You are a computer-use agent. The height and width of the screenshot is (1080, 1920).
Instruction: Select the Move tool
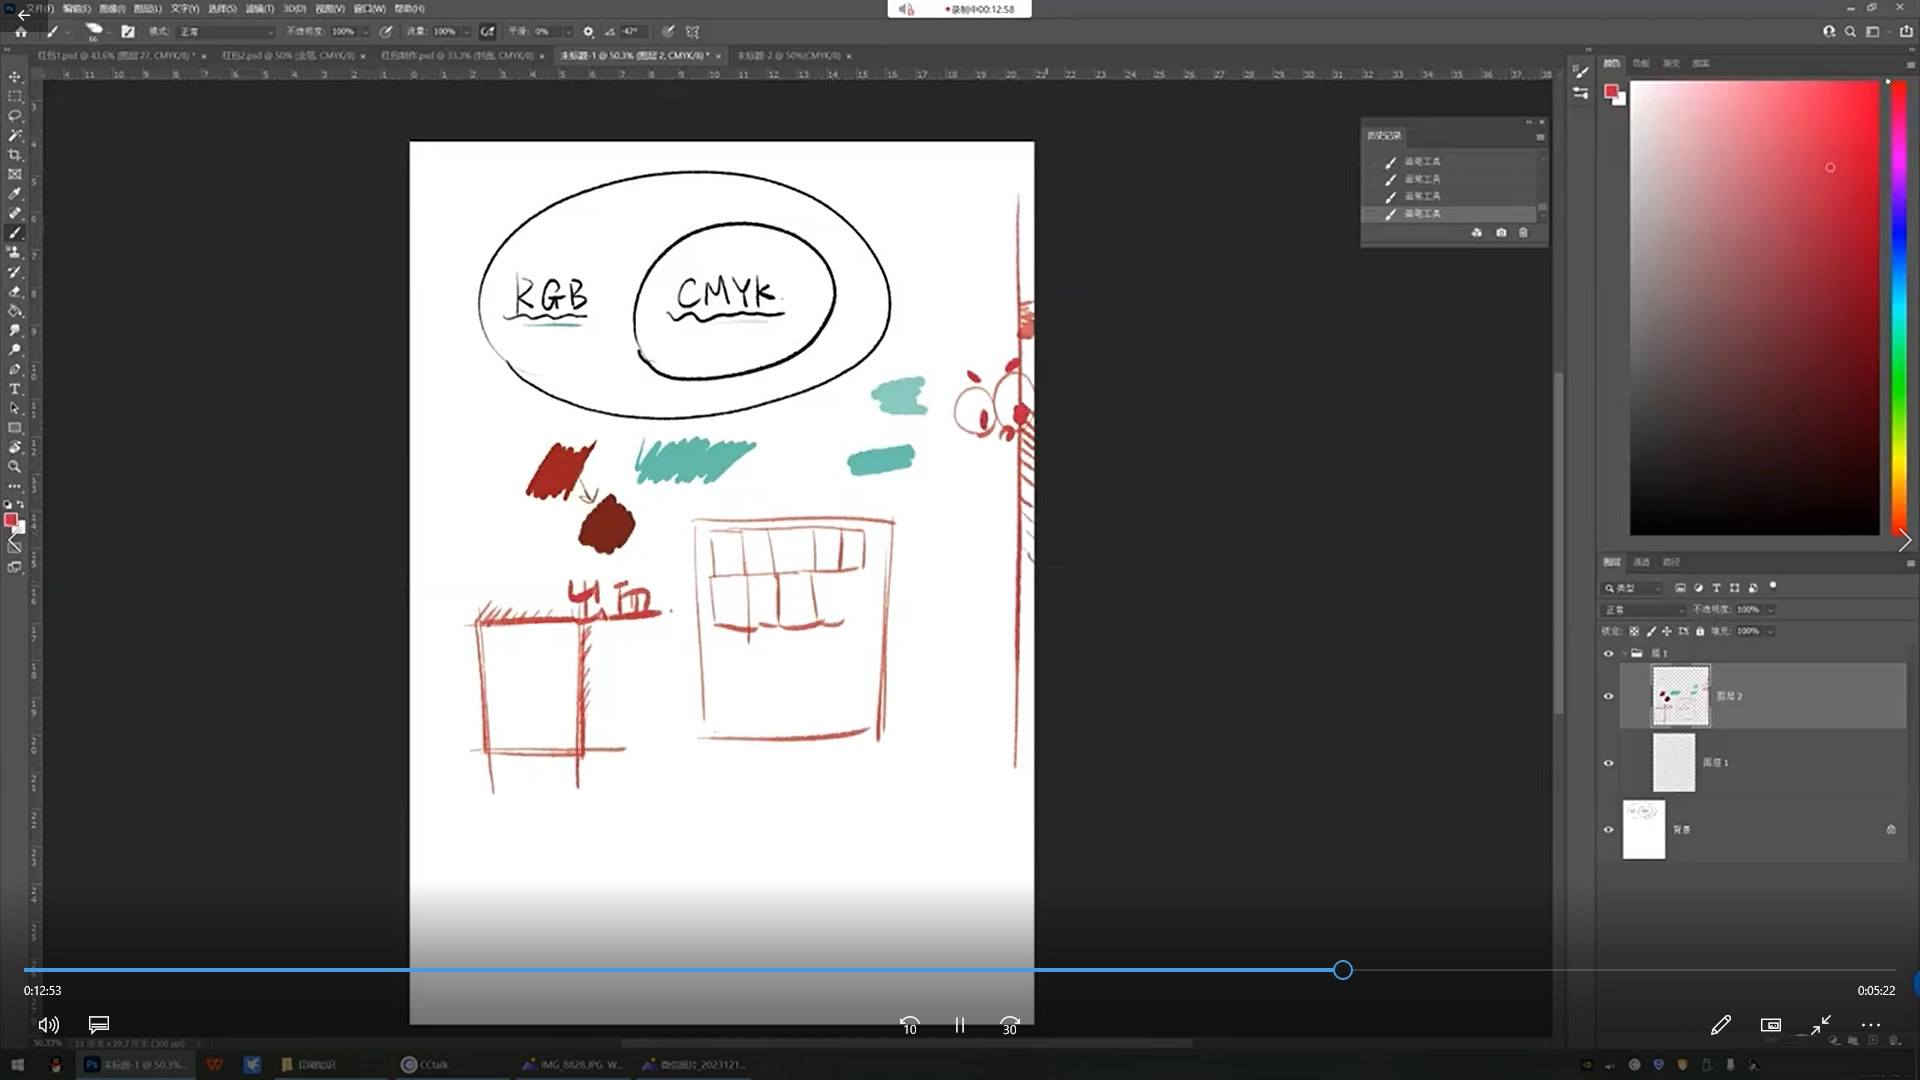pos(14,77)
